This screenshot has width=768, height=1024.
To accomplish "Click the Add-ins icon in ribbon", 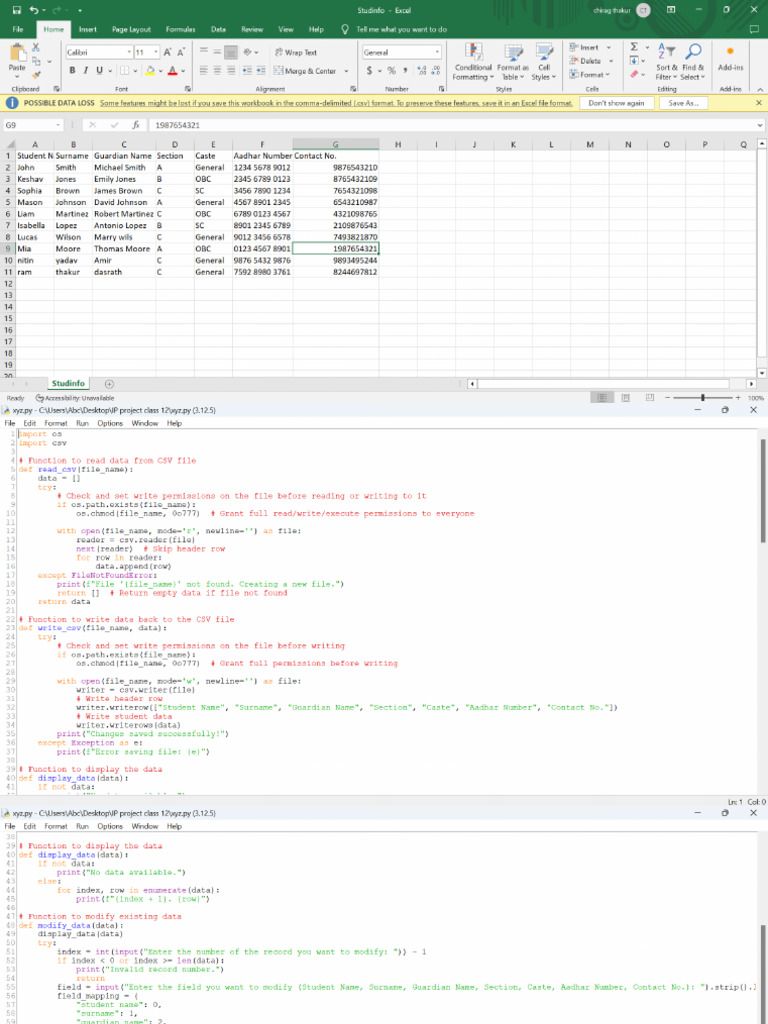I will (x=731, y=60).
